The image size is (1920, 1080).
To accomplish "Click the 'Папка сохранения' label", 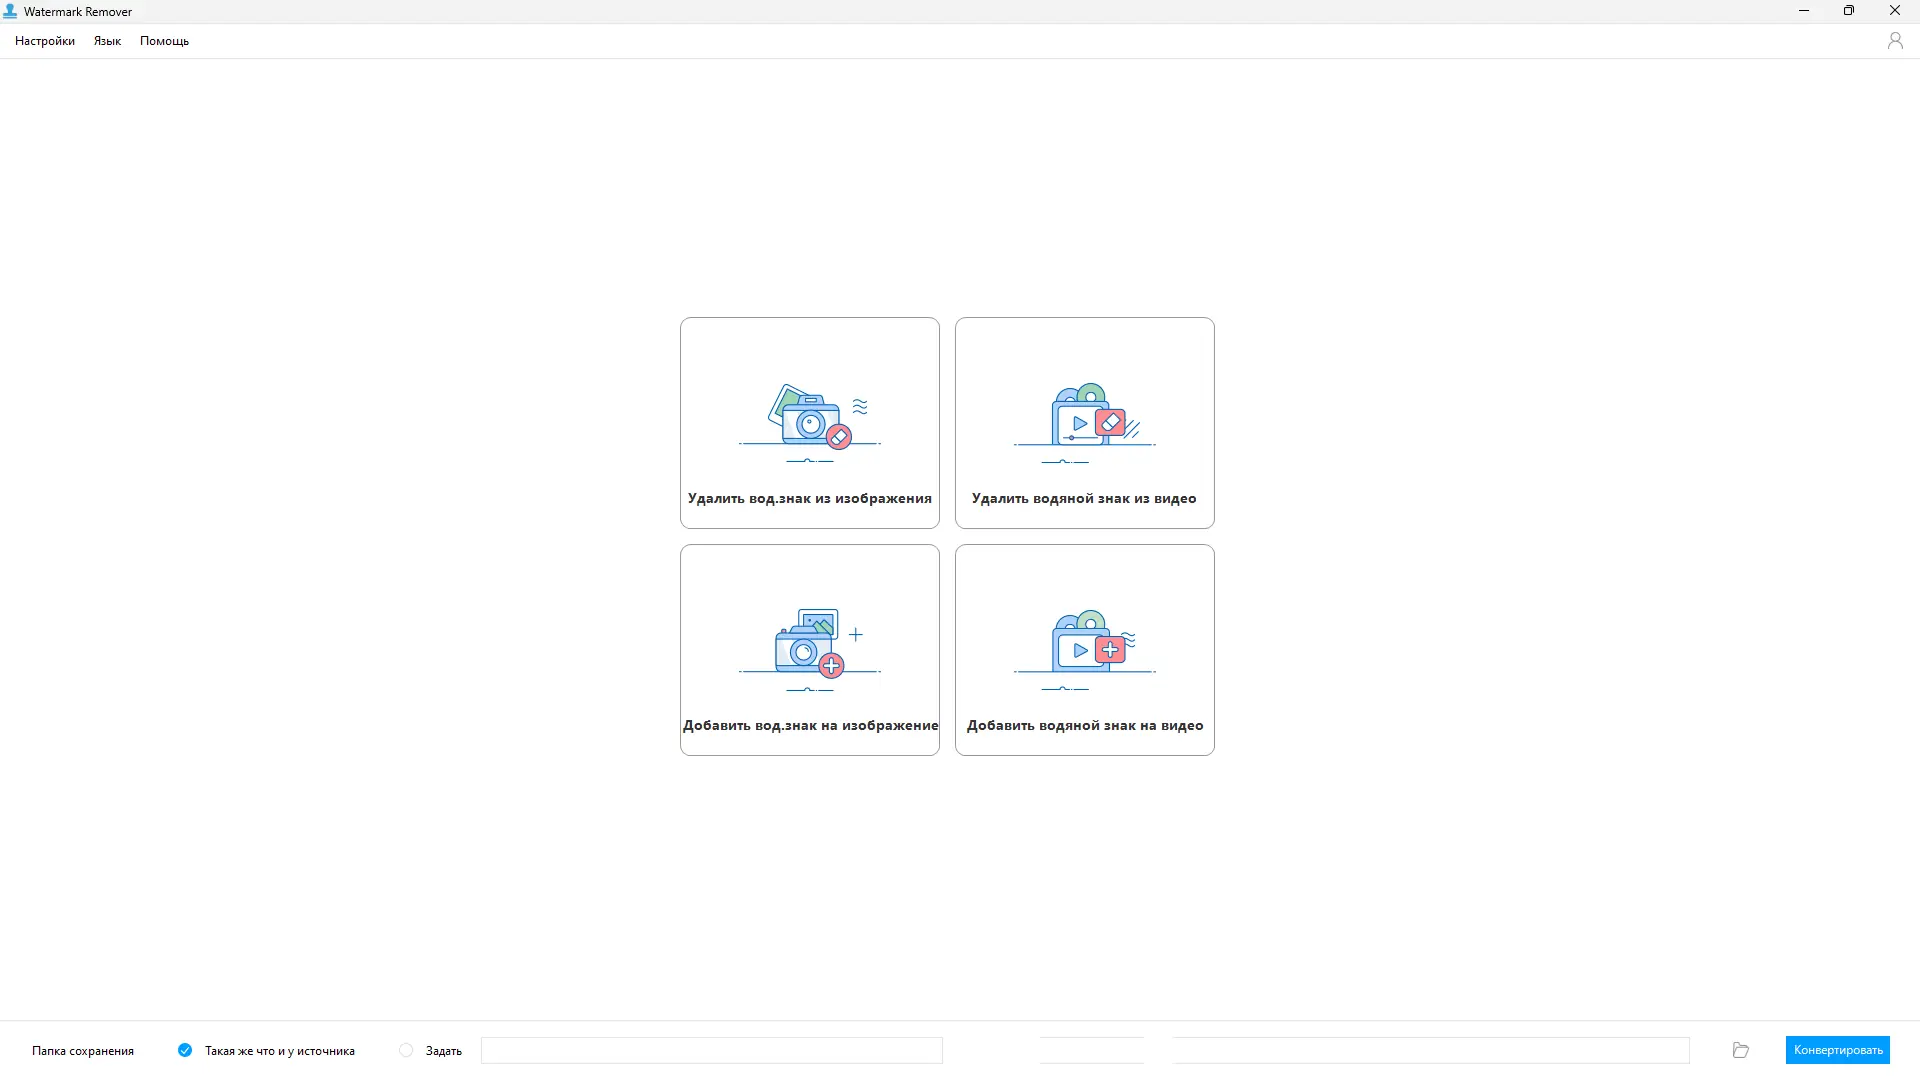I will [83, 1051].
